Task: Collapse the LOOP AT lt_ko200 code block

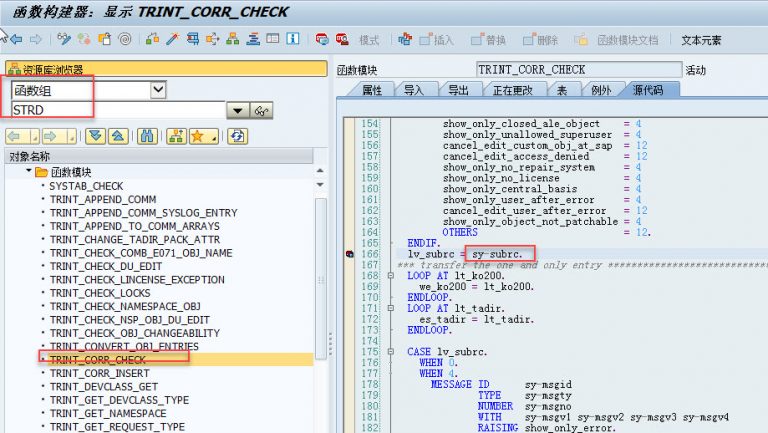Action: coord(390,275)
